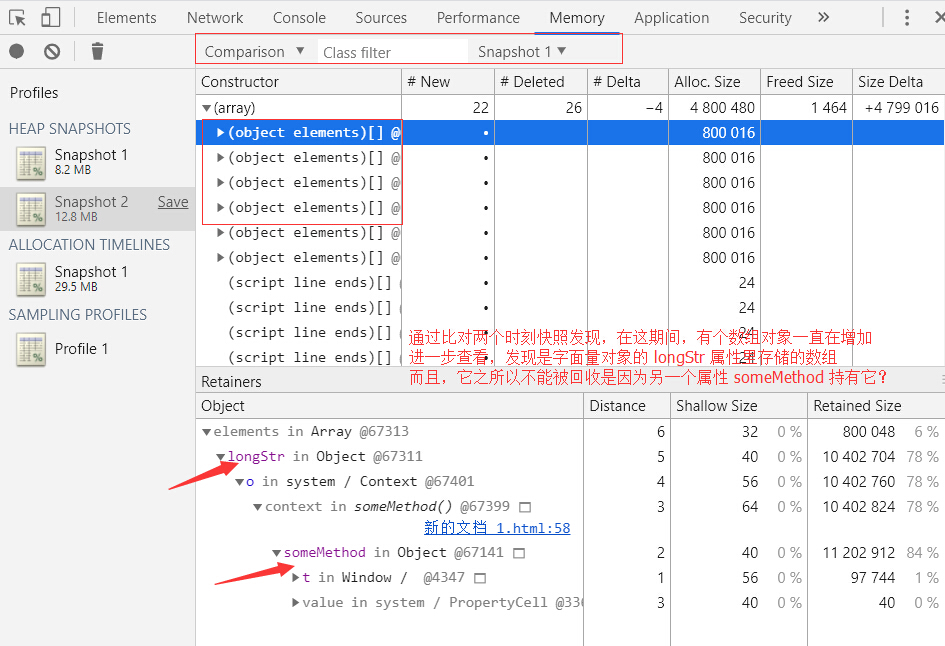
Task: Toggle the device toolbar icon
Action: click(x=50, y=17)
